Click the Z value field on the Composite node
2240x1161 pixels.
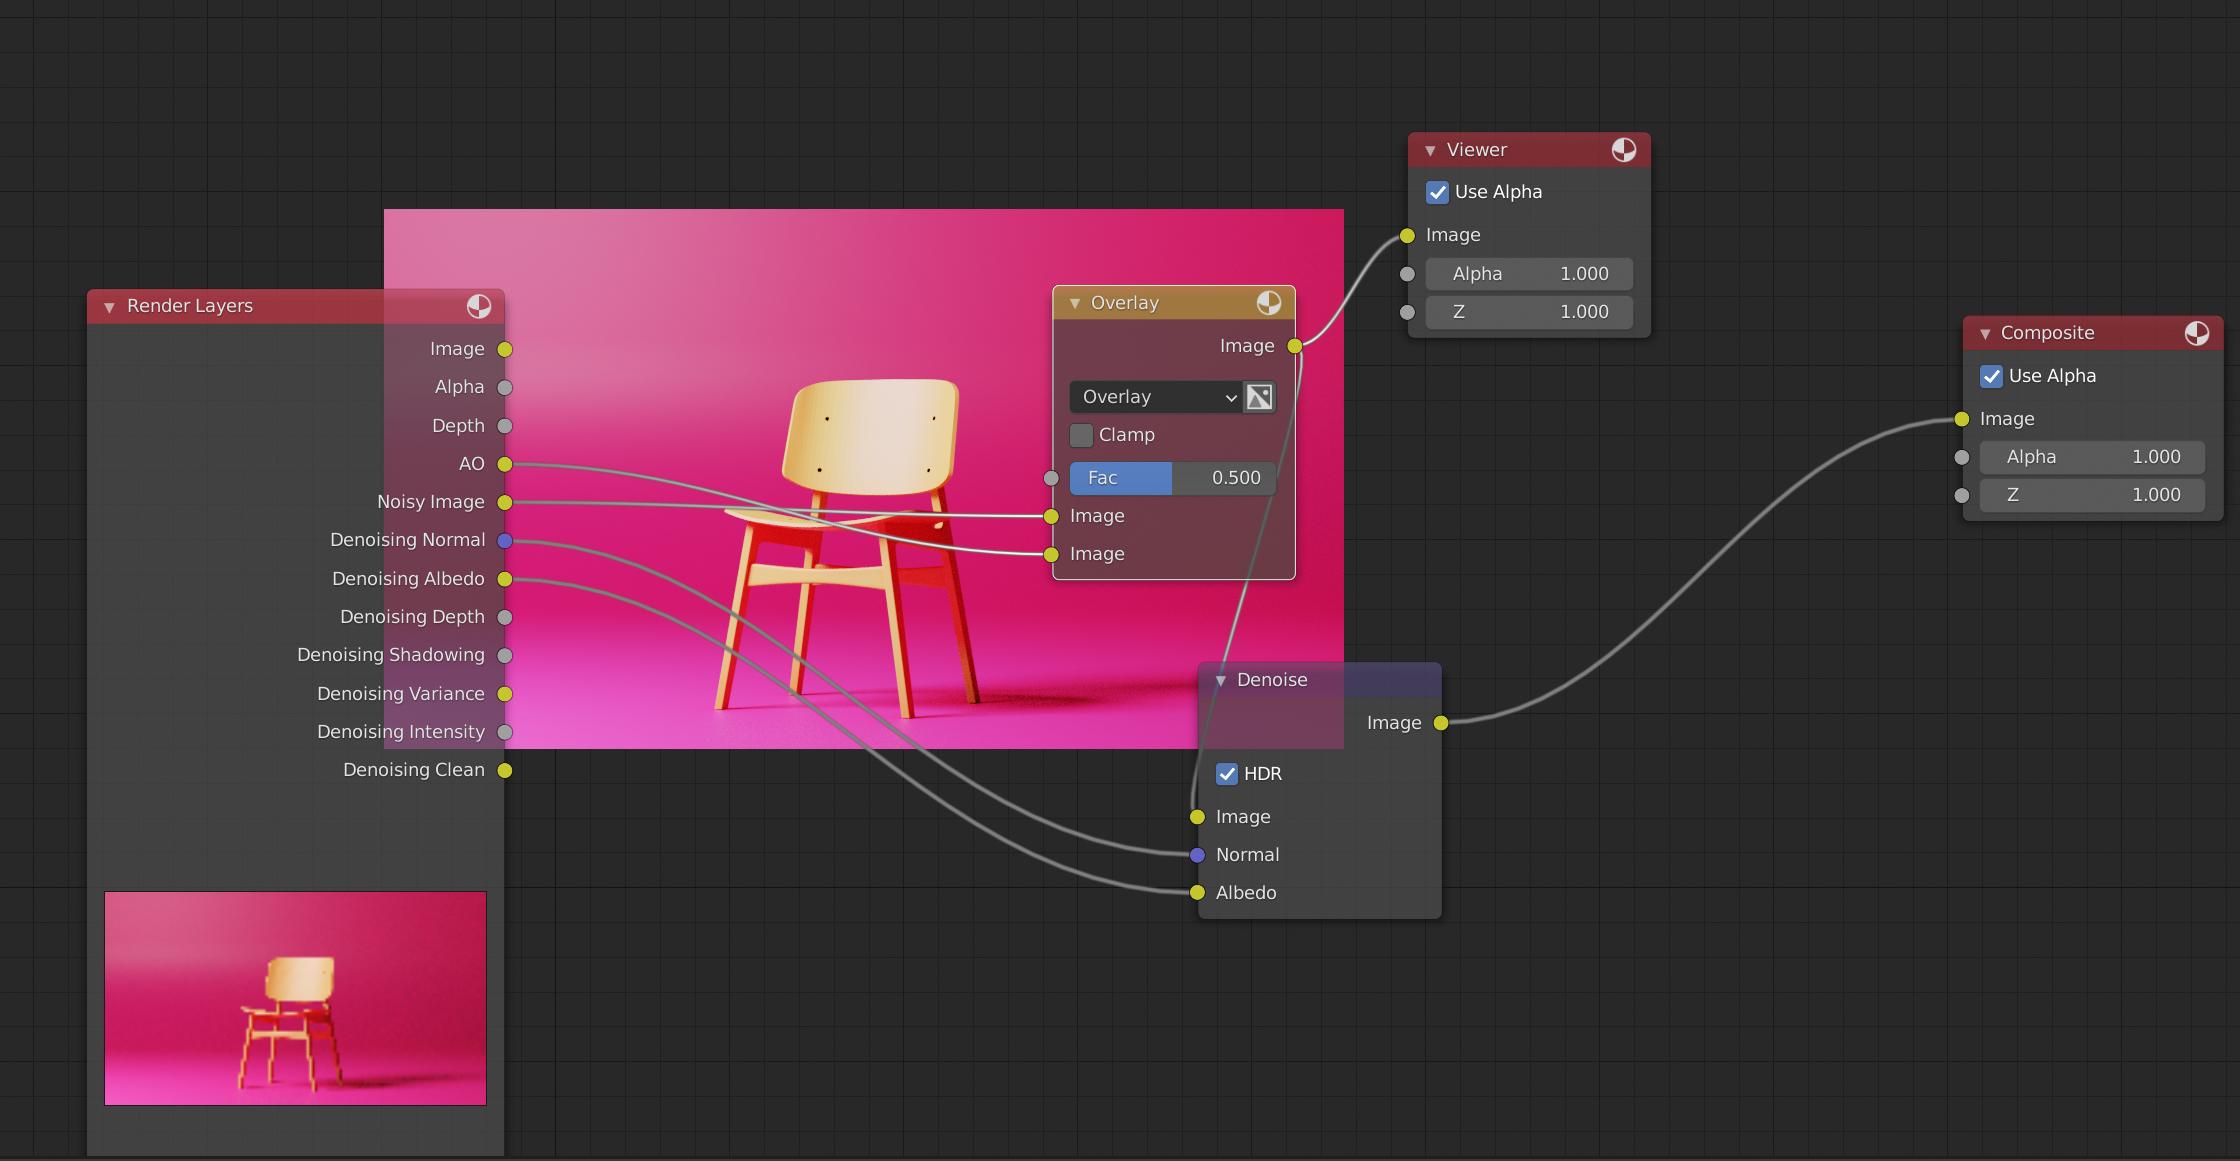coord(2092,495)
